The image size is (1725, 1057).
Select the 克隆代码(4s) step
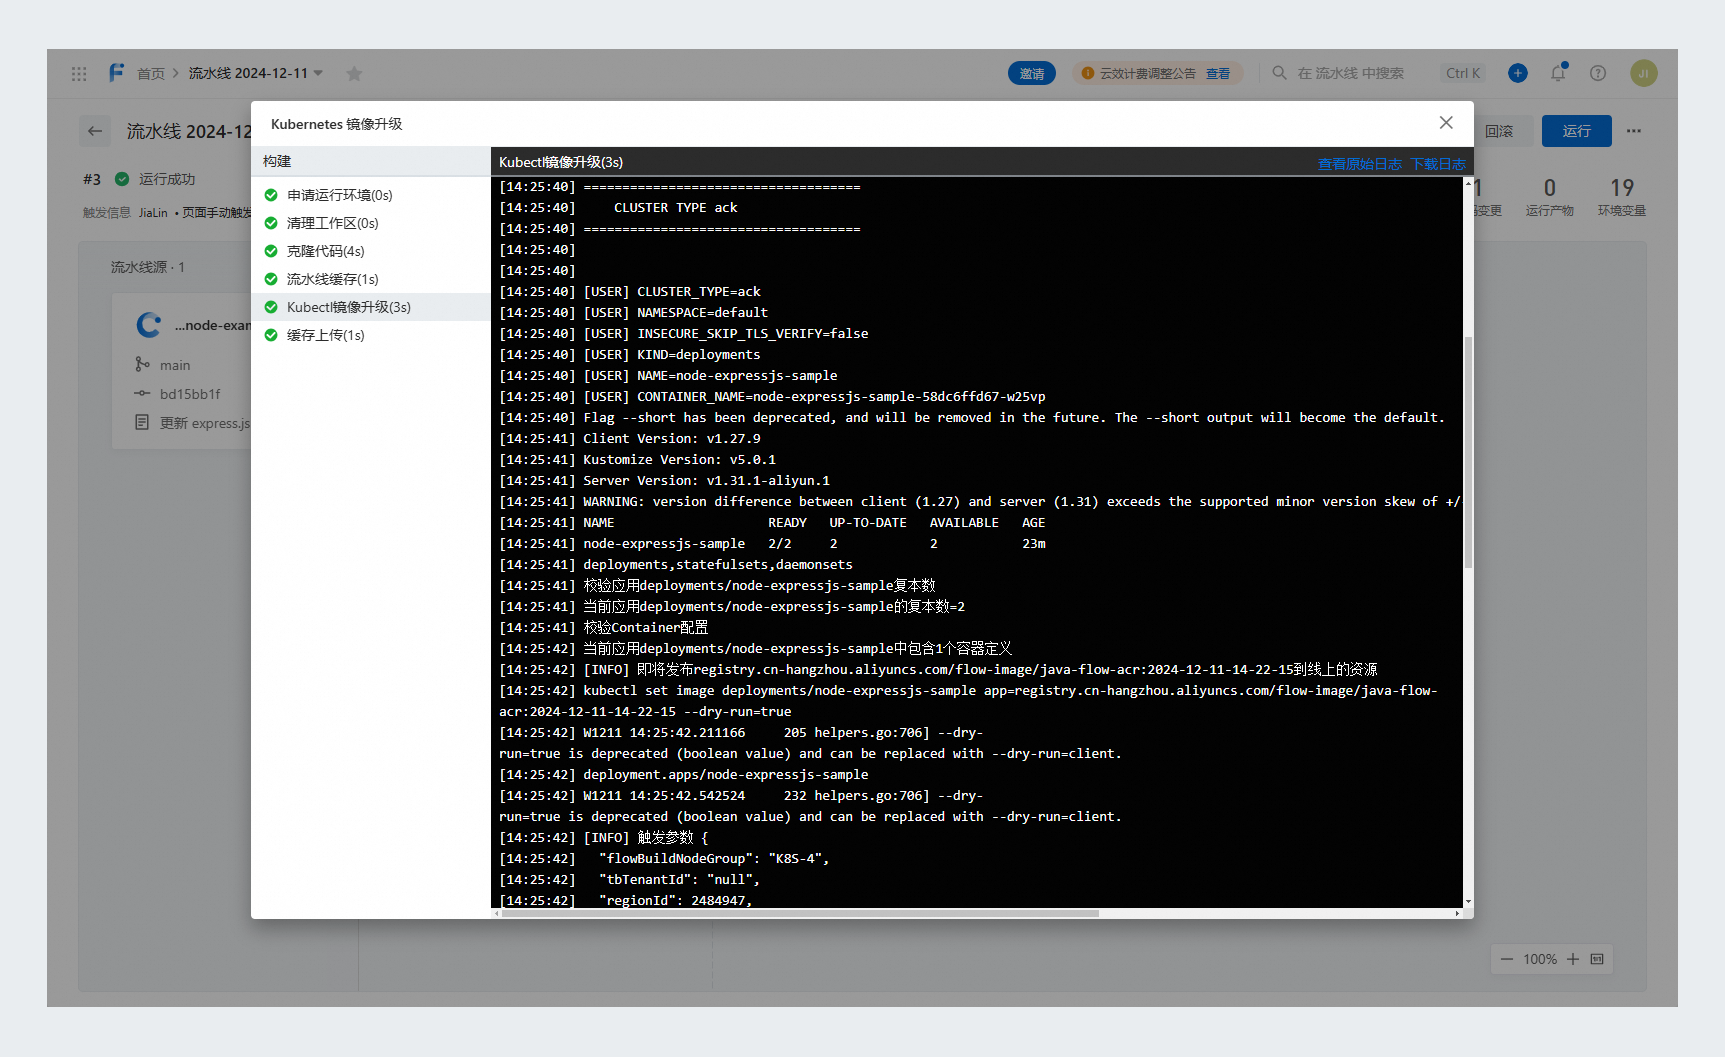click(370, 251)
